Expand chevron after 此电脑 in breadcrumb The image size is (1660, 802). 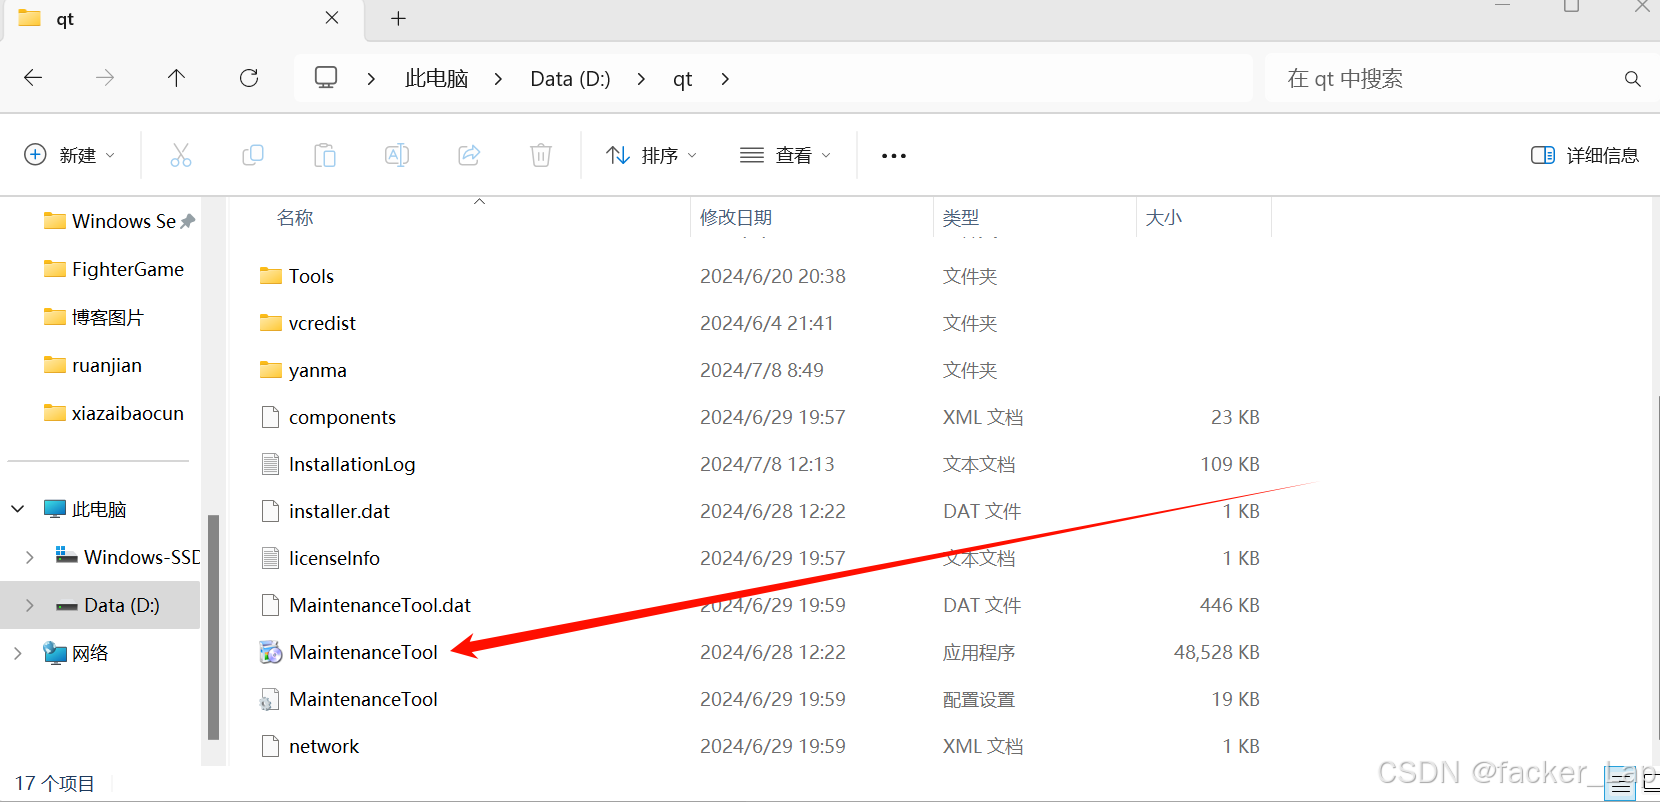point(498,79)
